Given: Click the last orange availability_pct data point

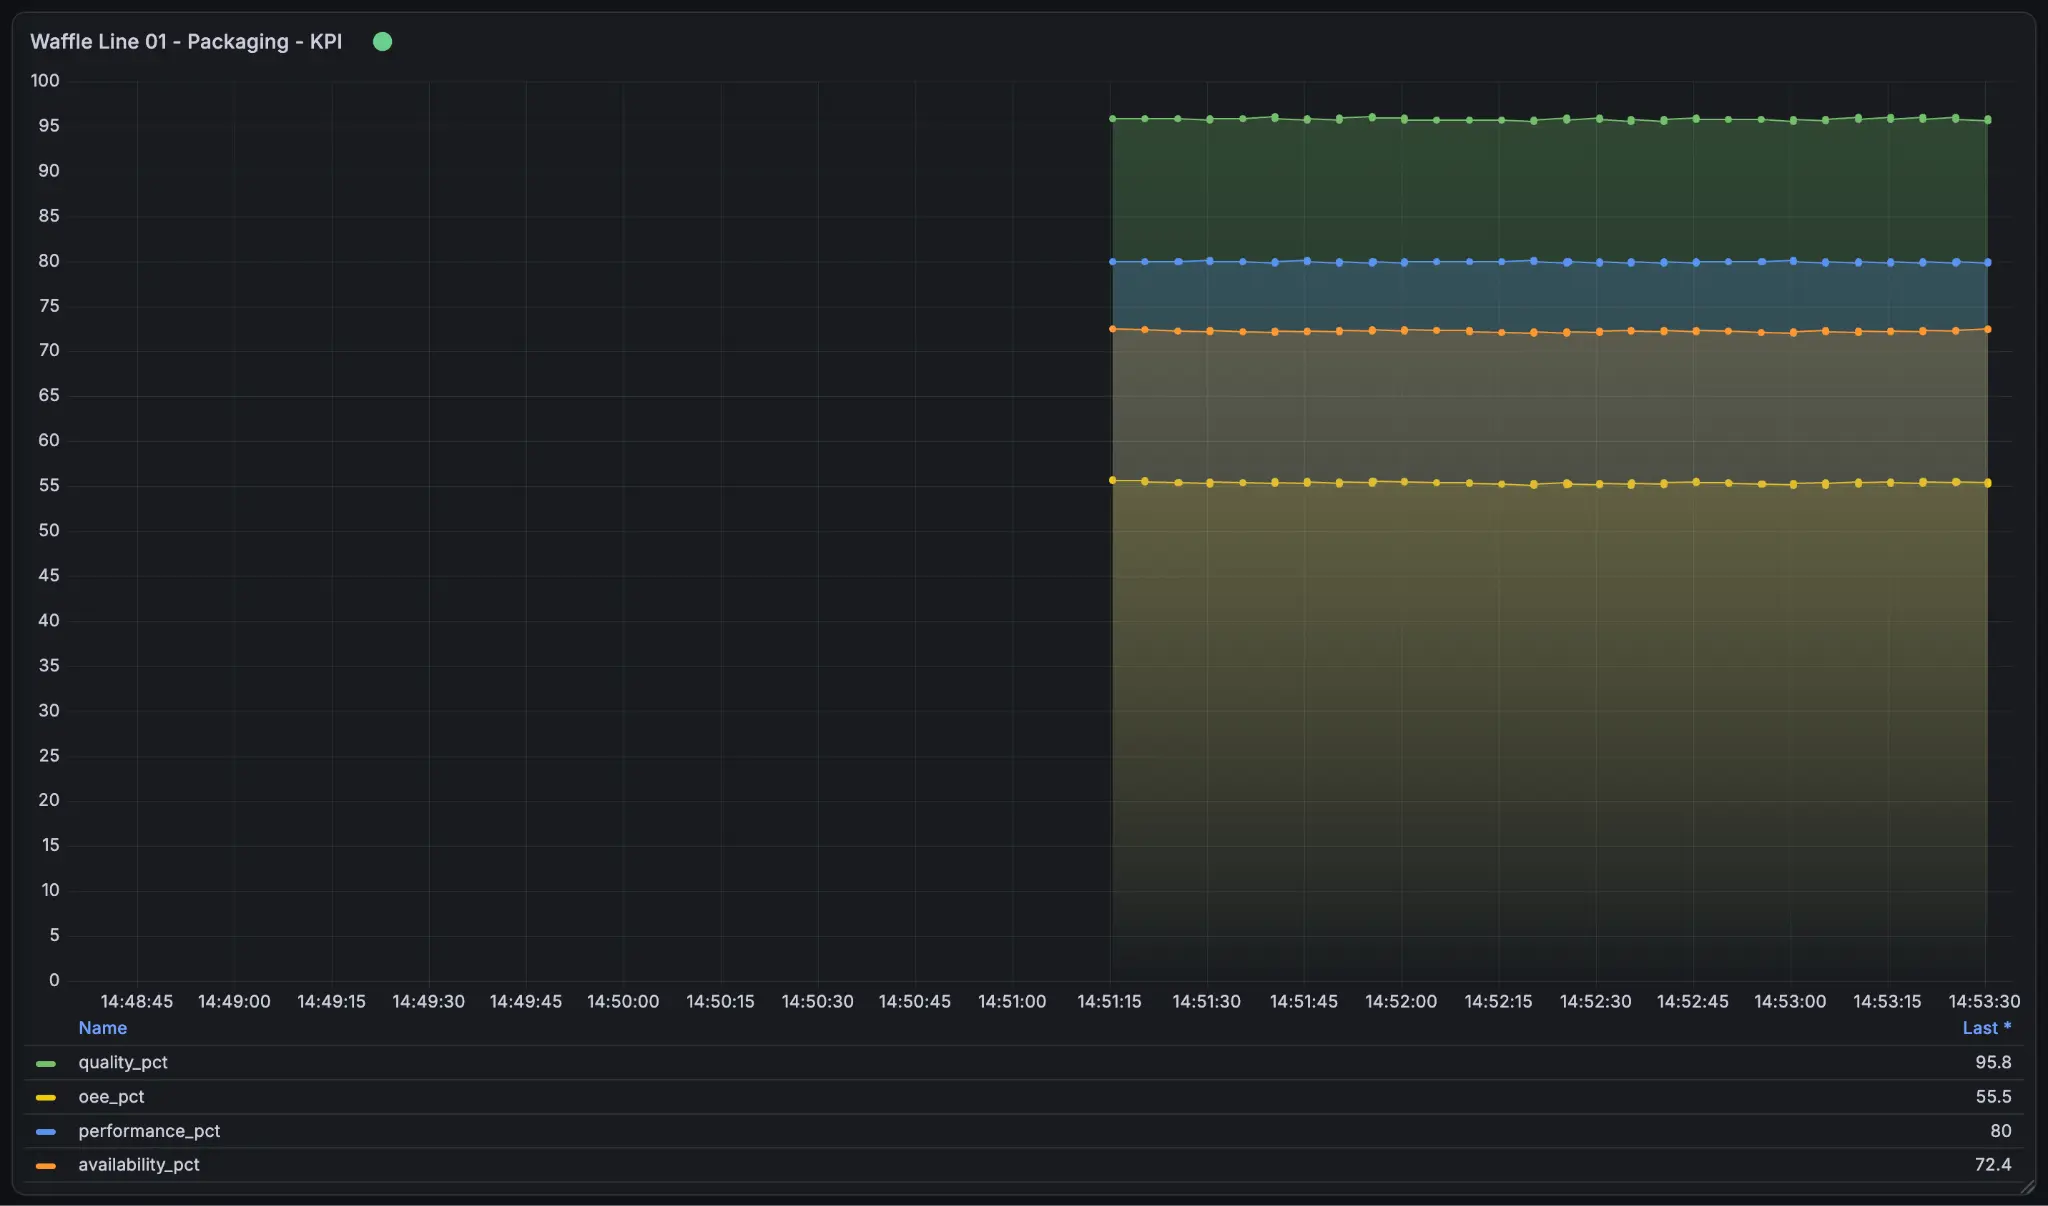Looking at the screenshot, I should pyautogui.click(x=1987, y=329).
